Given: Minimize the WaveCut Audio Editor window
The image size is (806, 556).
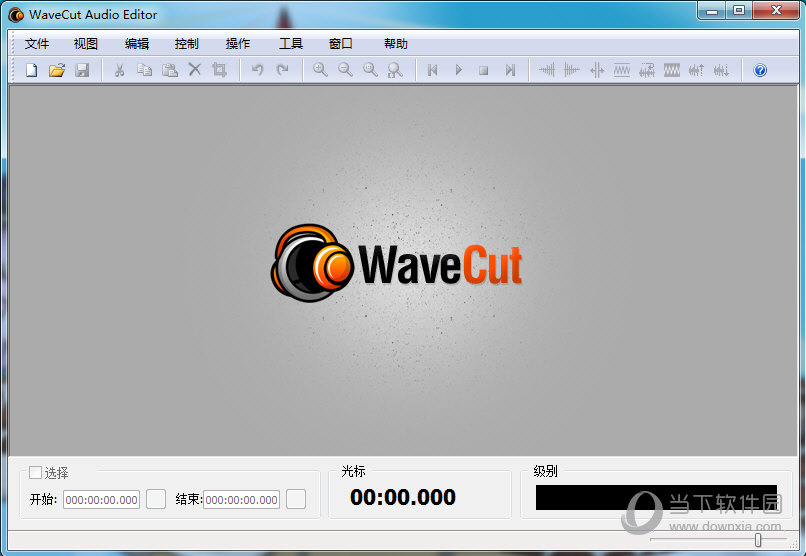Looking at the screenshot, I should pos(712,10).
